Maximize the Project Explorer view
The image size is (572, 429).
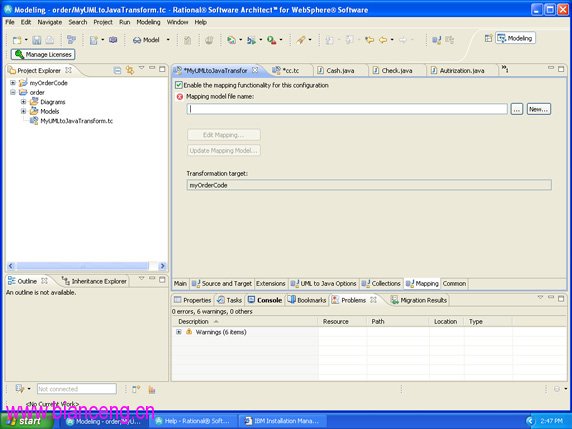tap(162, 69)
